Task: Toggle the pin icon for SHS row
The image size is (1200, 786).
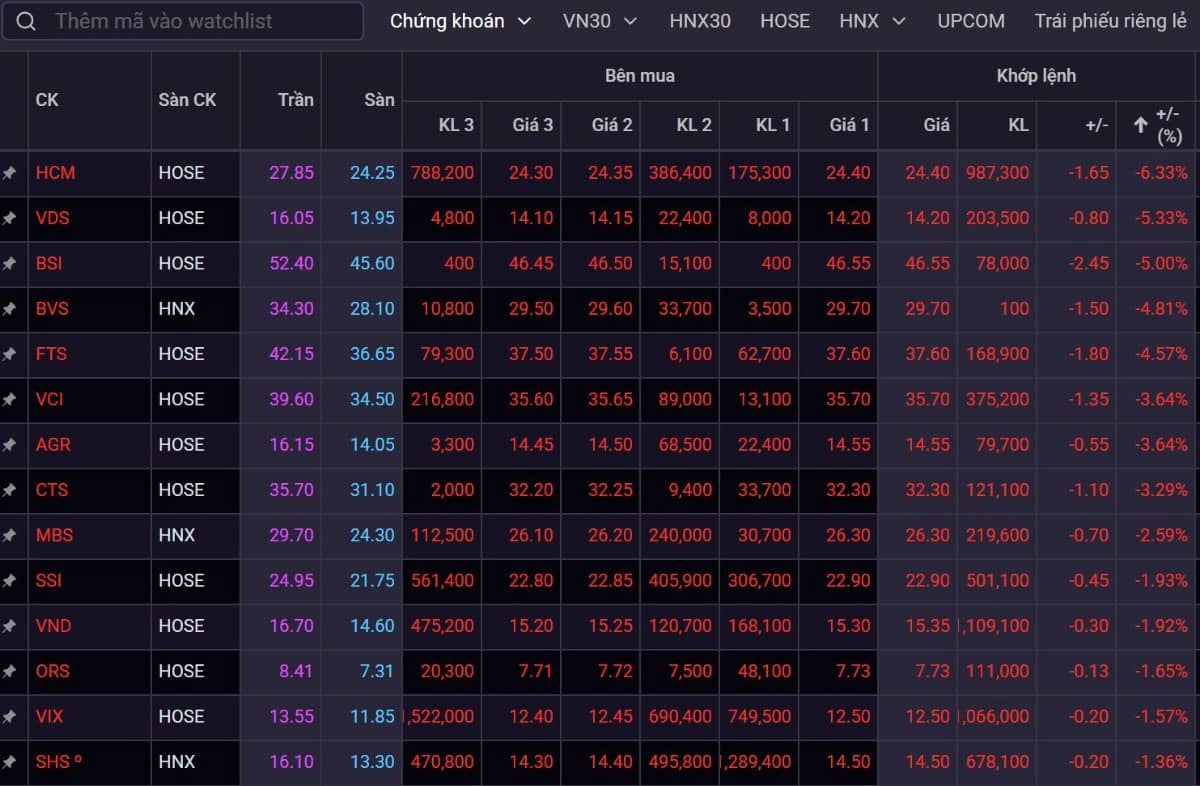Action: (9, 762)
